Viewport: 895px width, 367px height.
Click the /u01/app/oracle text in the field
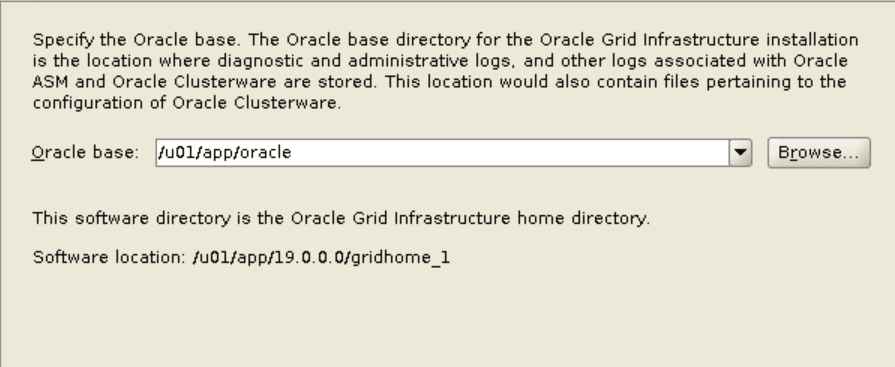tap(225, 152)
